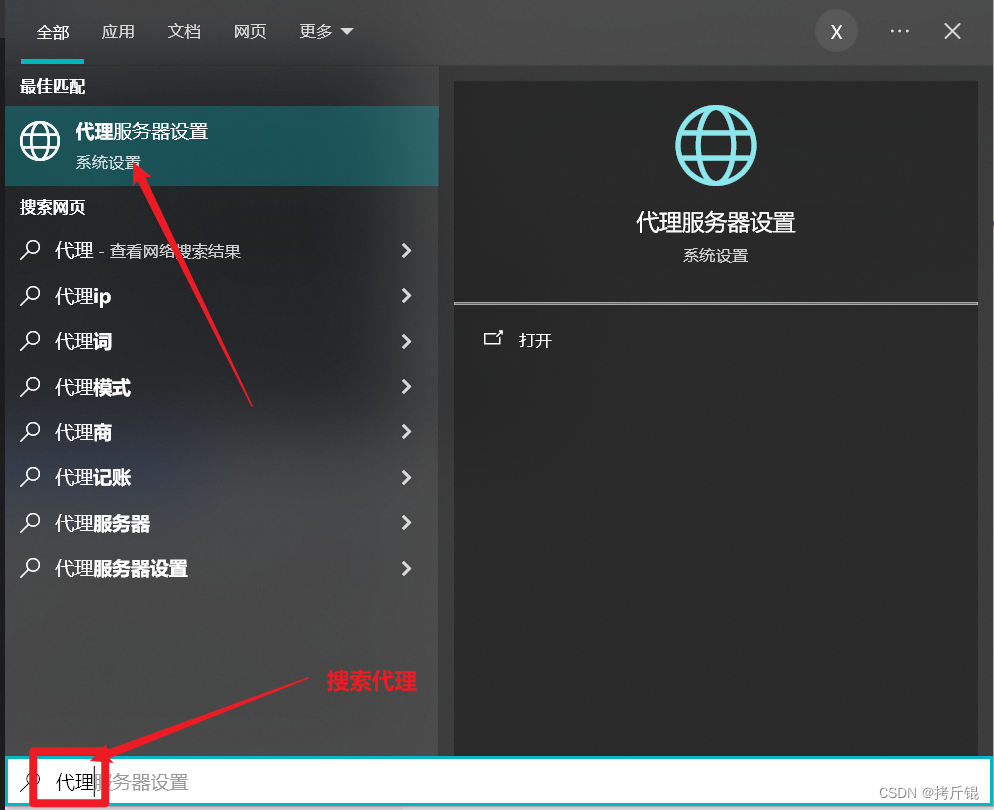
Task: Click search icon beside 代理商
Action: tap(30, 432)
